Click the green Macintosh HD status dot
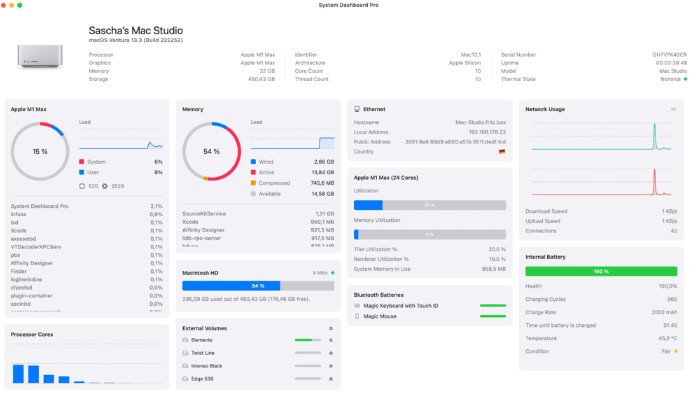 point(332,273)
